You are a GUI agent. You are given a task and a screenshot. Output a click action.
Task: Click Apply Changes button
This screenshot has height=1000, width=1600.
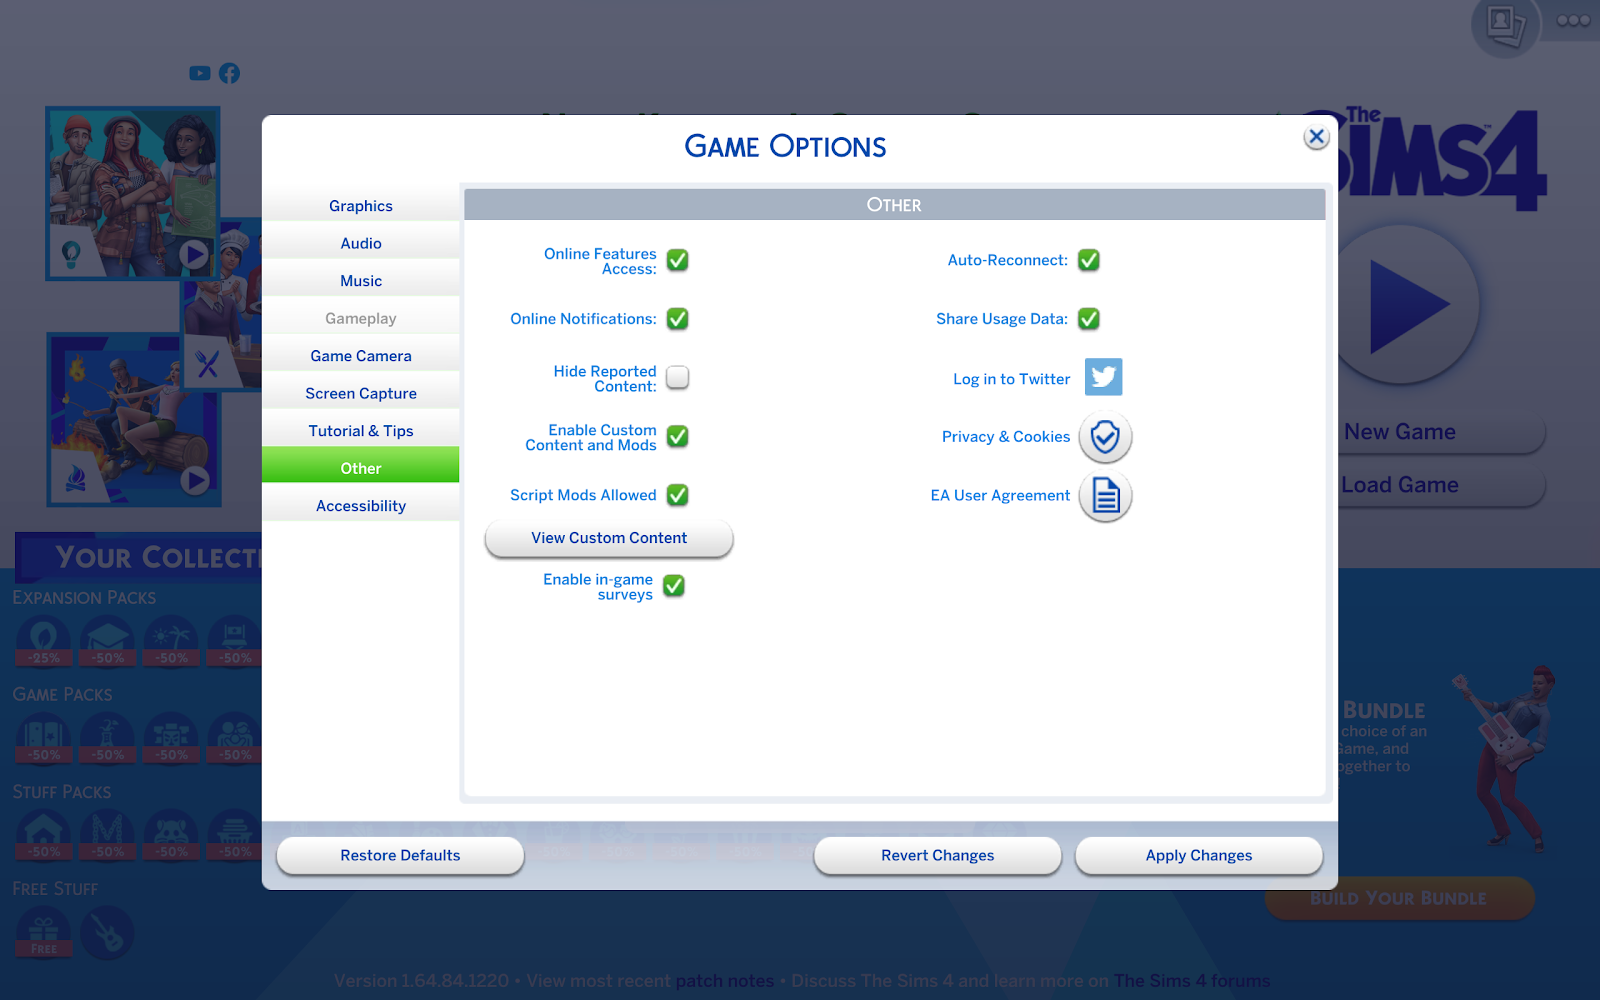tap(1199, 855)
